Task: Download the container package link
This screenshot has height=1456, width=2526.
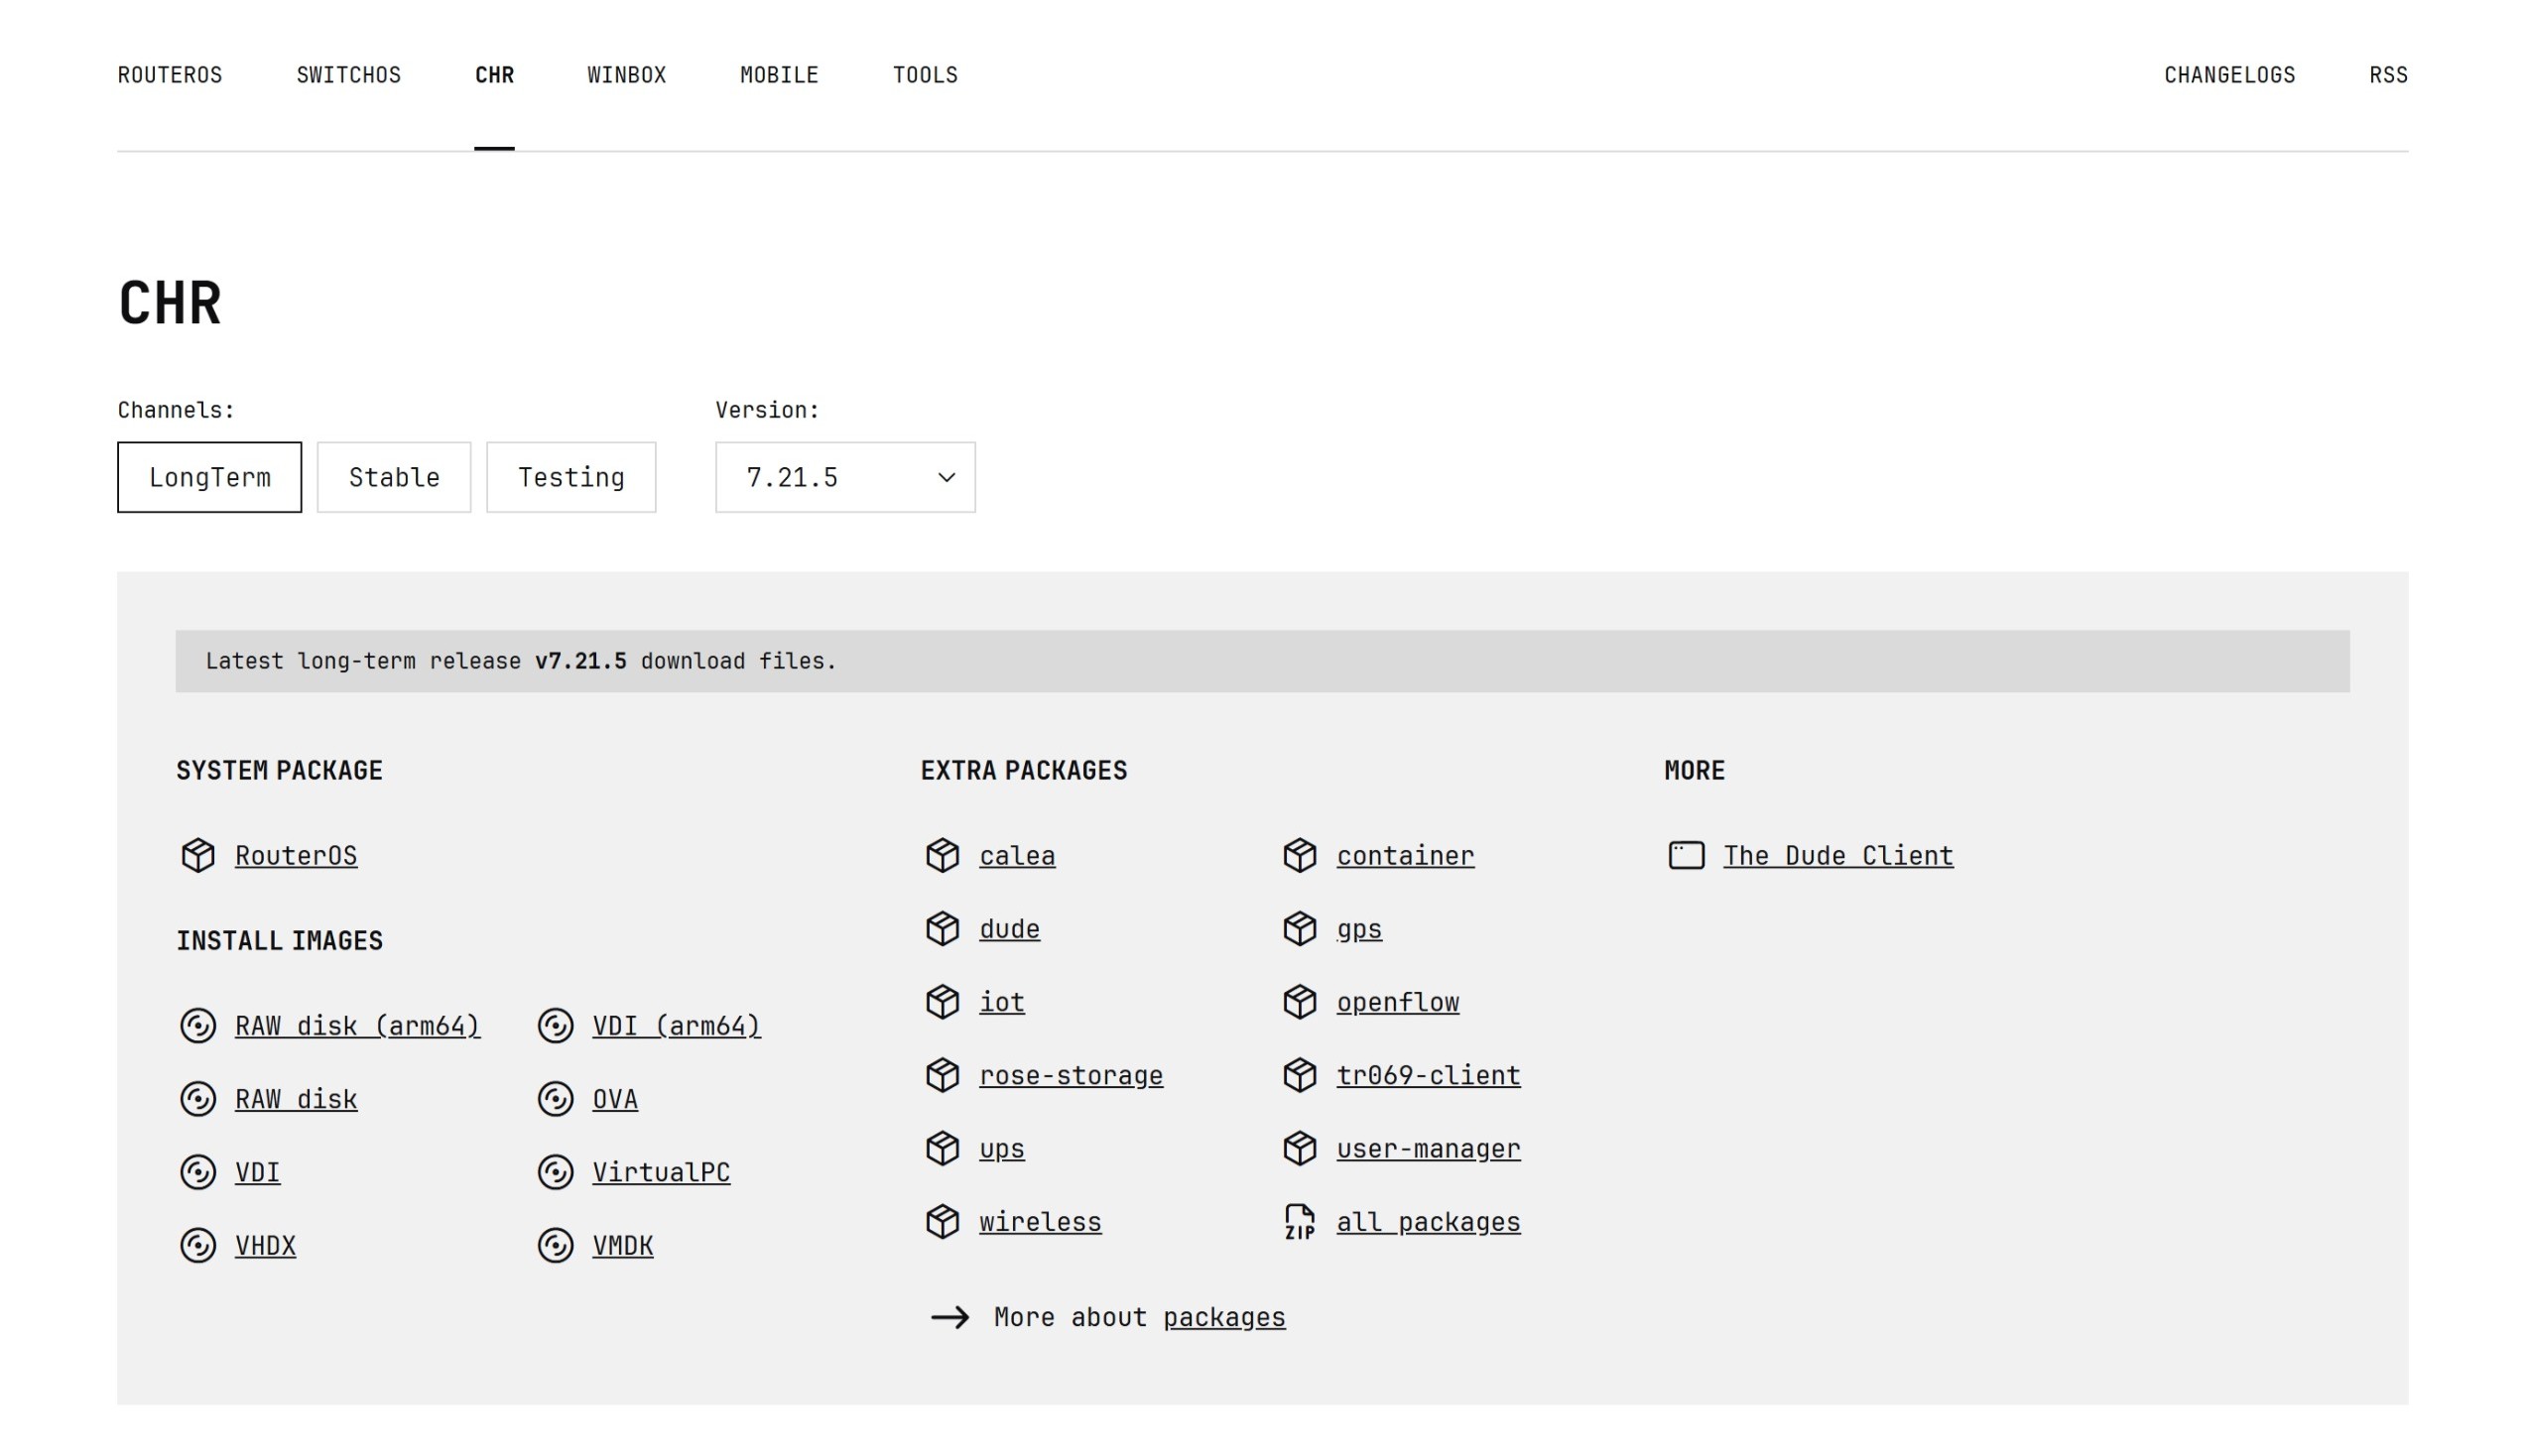Action: [1405, 856]
